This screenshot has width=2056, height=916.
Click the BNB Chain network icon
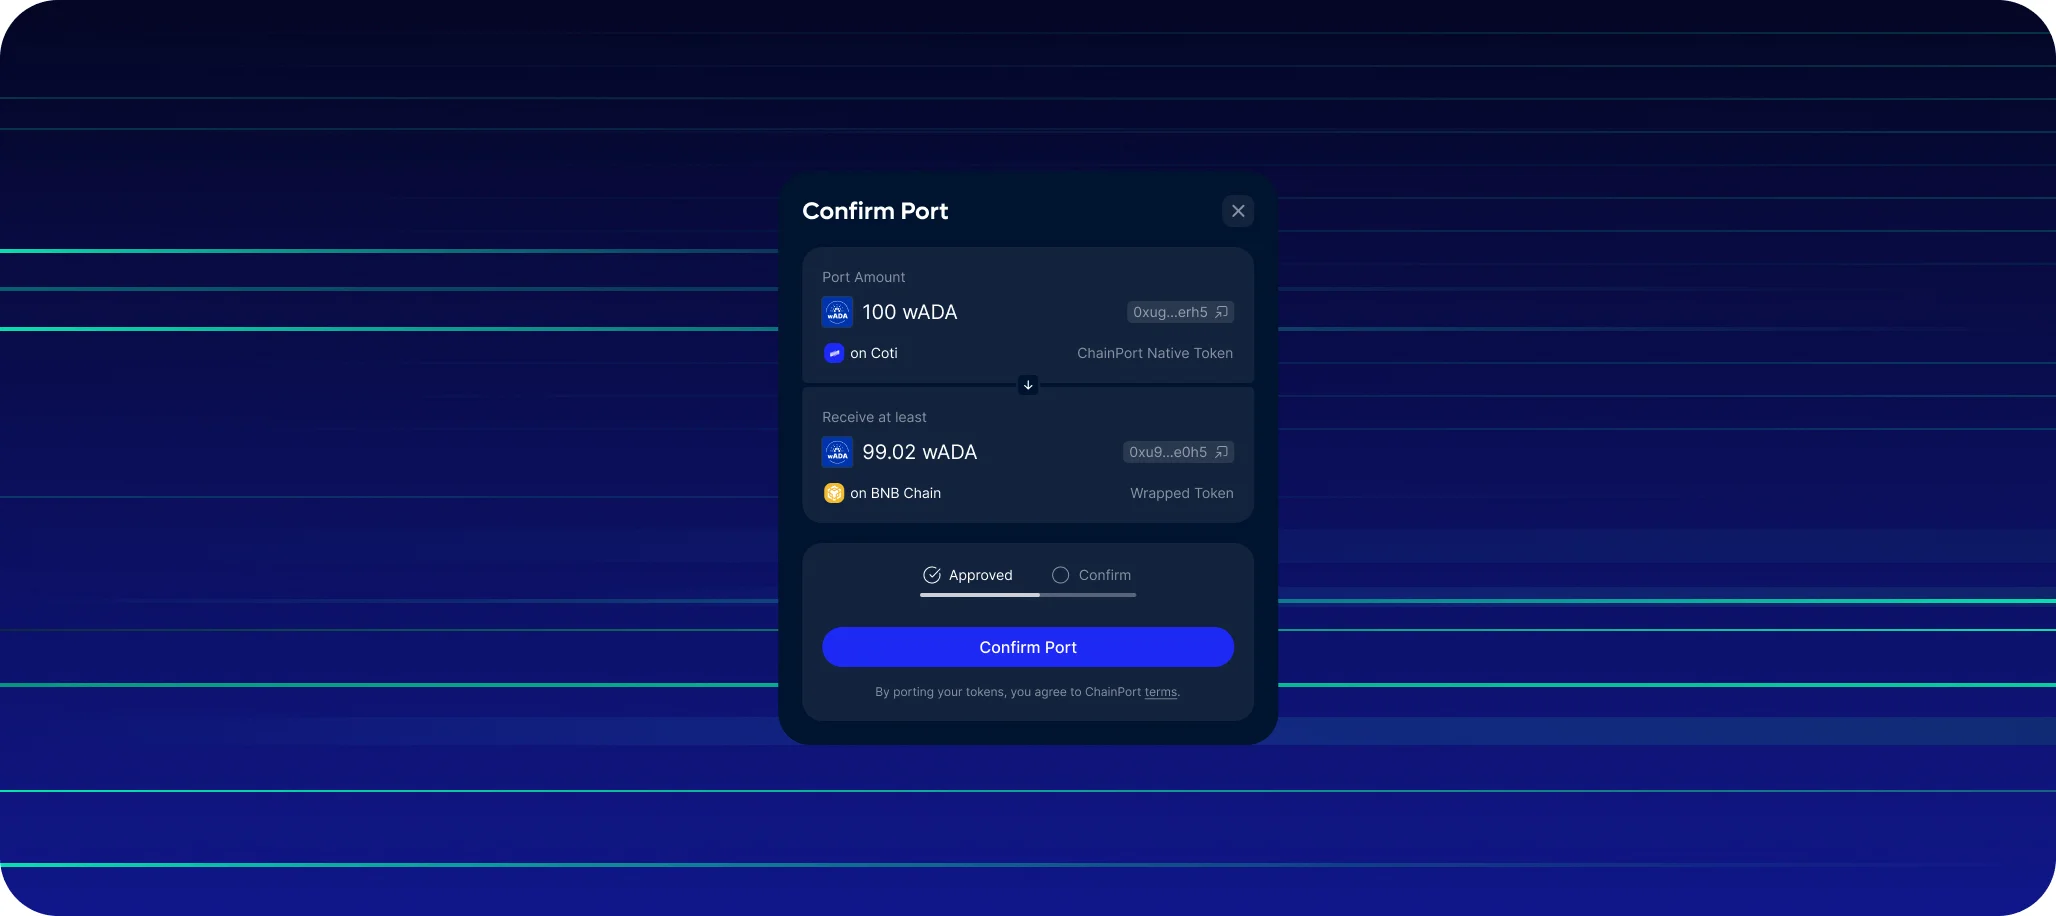(x=834, y=493)
